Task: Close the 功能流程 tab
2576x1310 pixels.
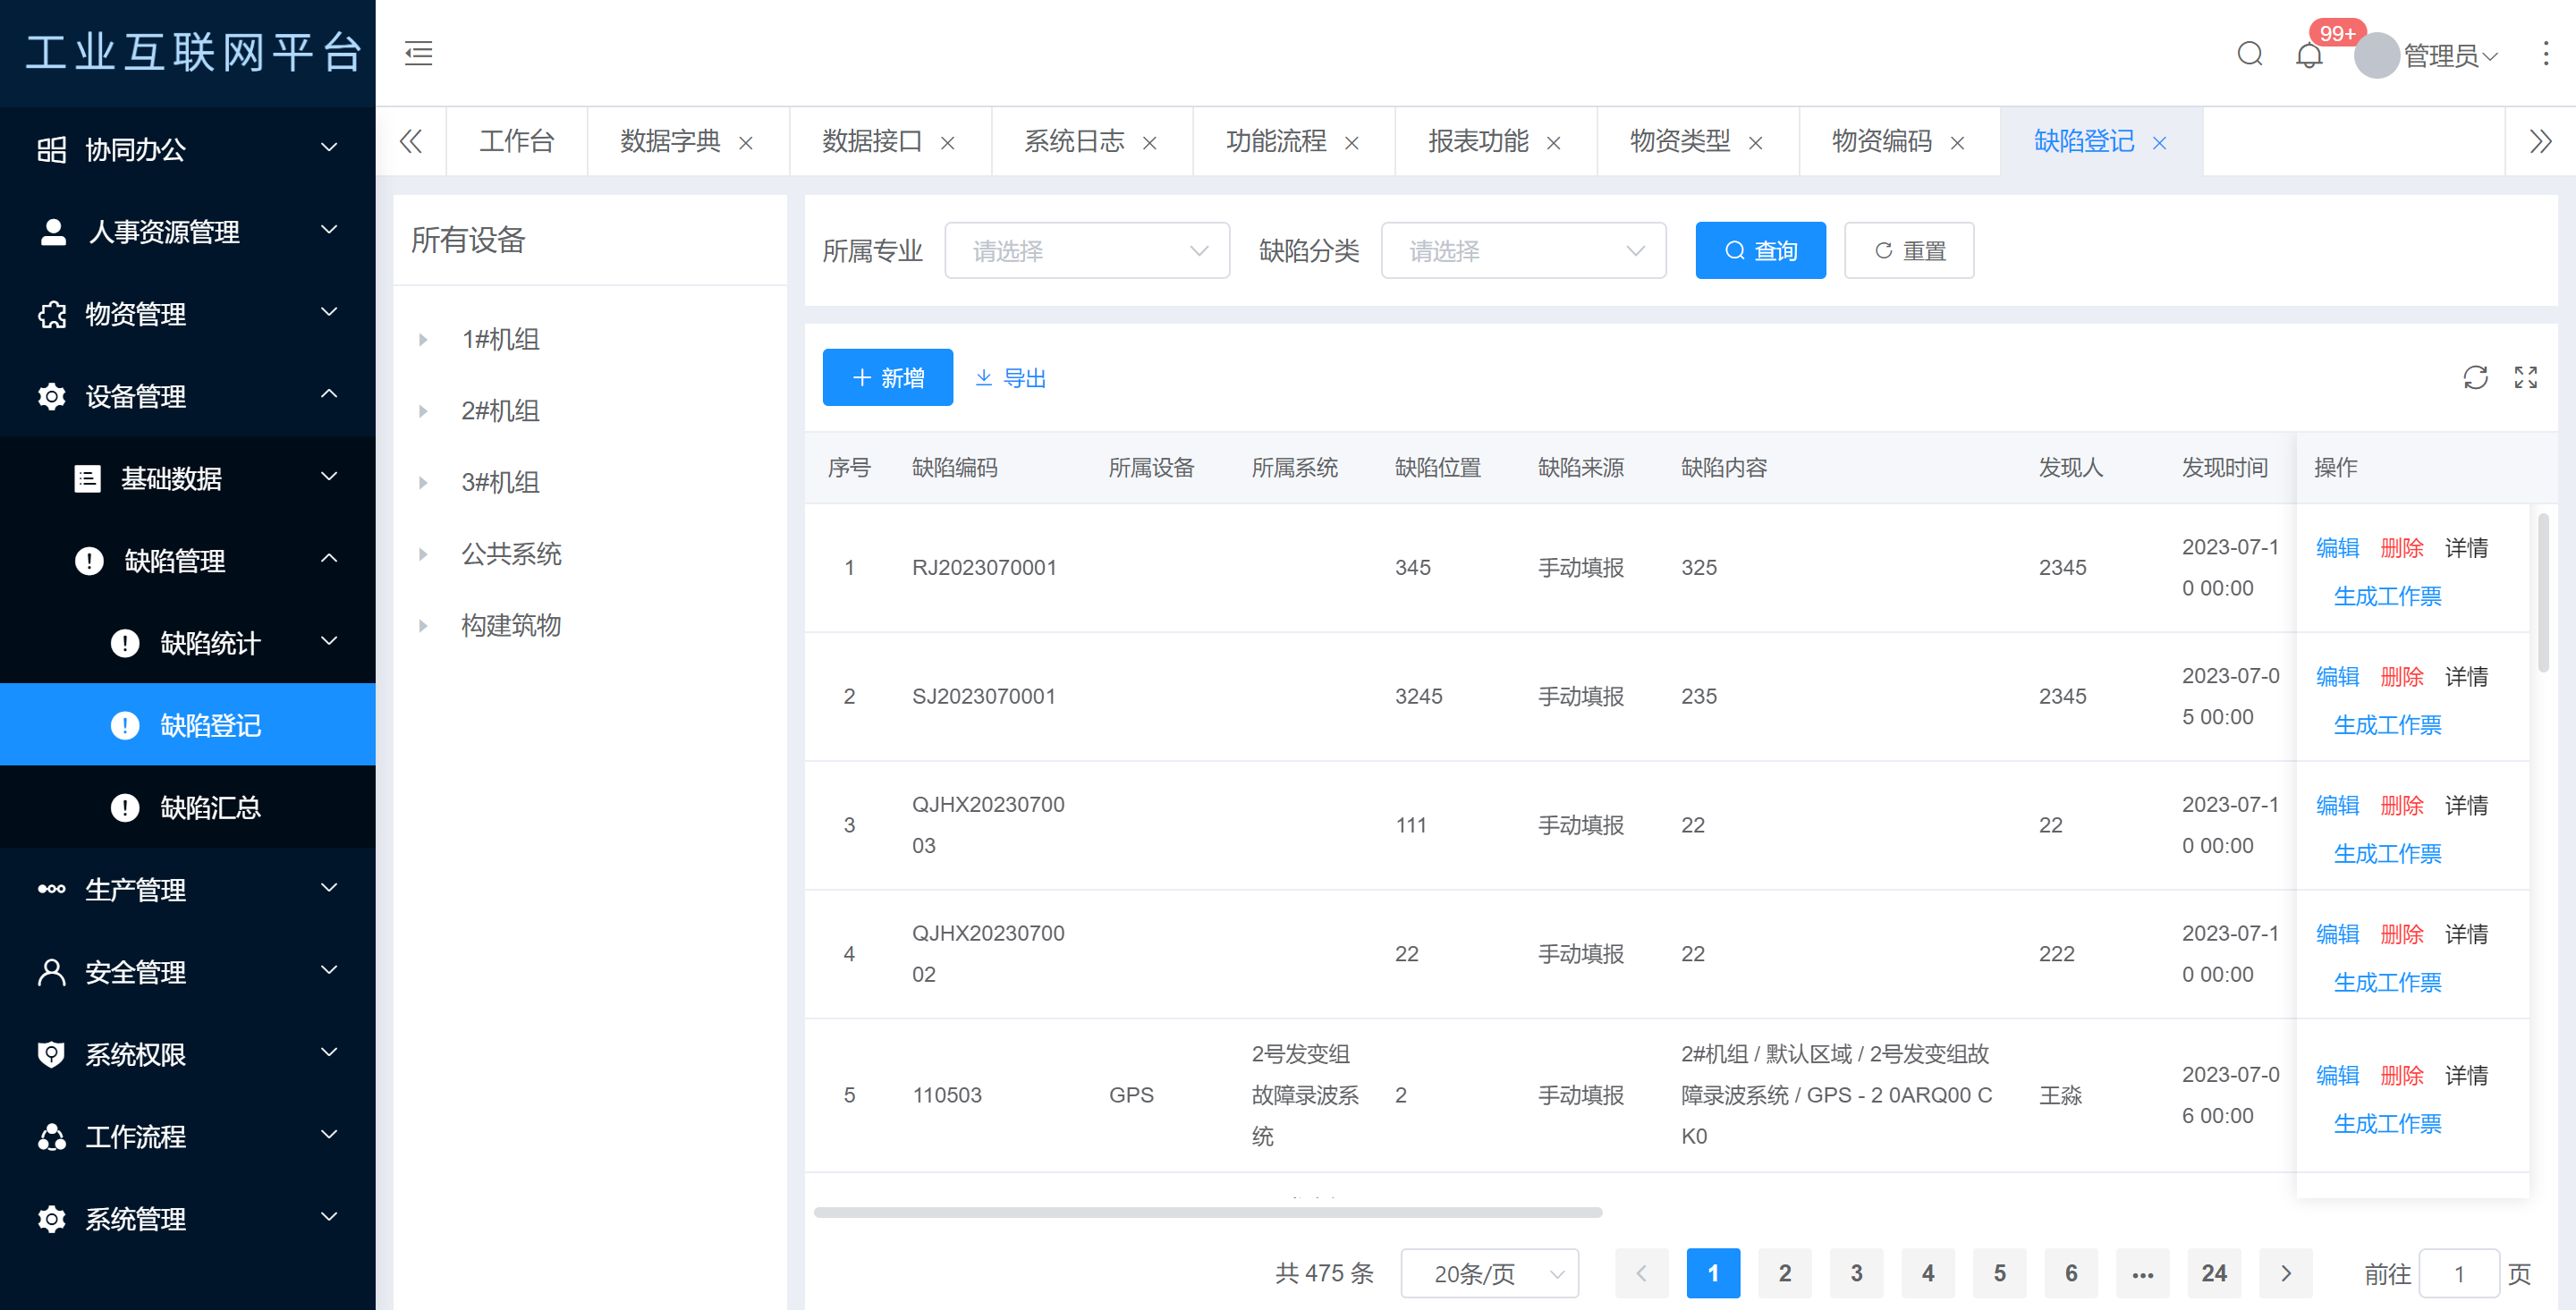Action: [x=1352, y=143]
